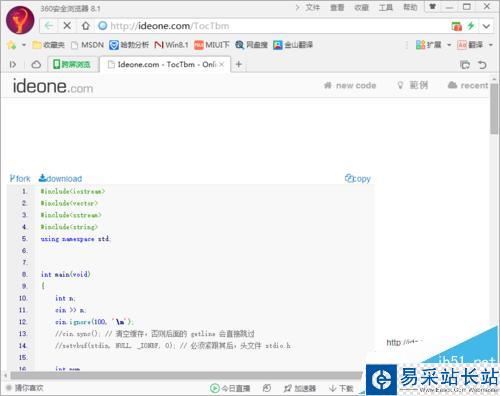Open the MIUI bookmark

[212, 45]
